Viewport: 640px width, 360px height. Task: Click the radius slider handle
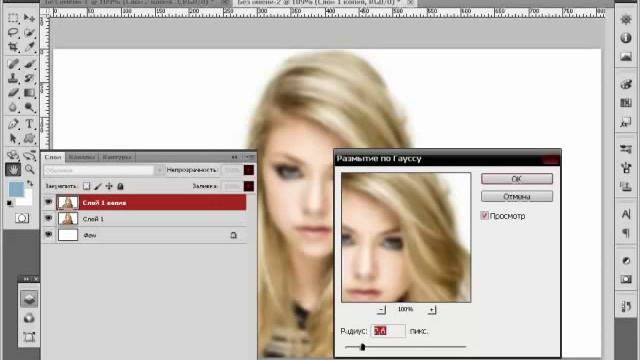[x=362, y=347]
